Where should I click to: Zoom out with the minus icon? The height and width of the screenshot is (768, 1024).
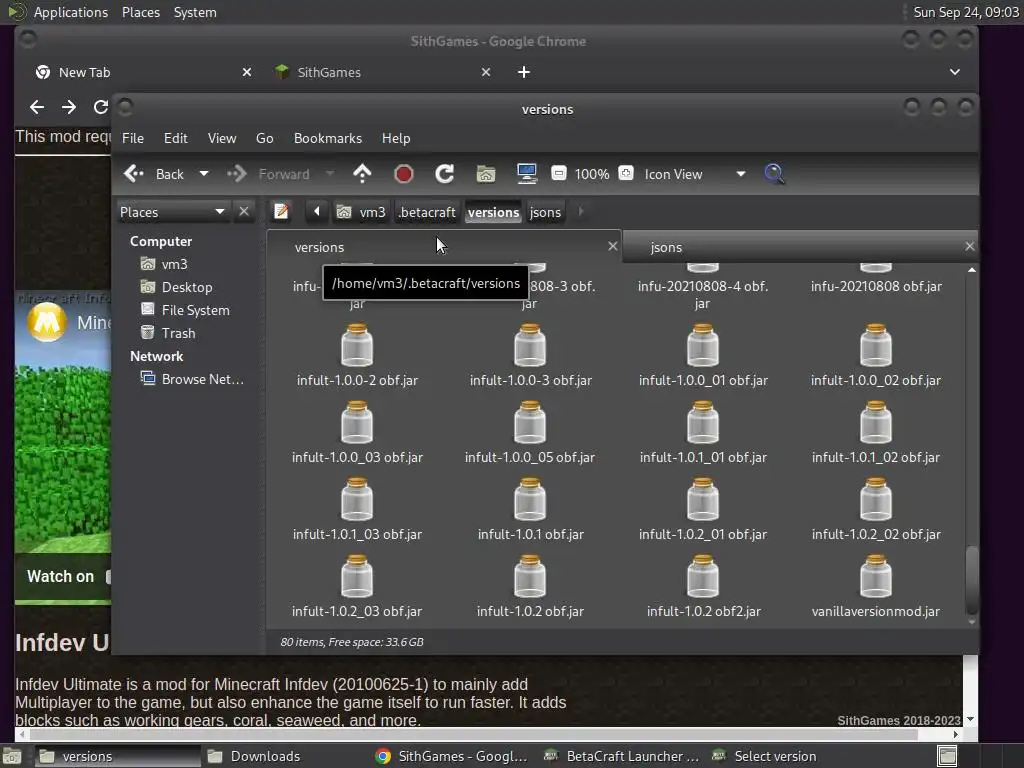pos(559,174)
